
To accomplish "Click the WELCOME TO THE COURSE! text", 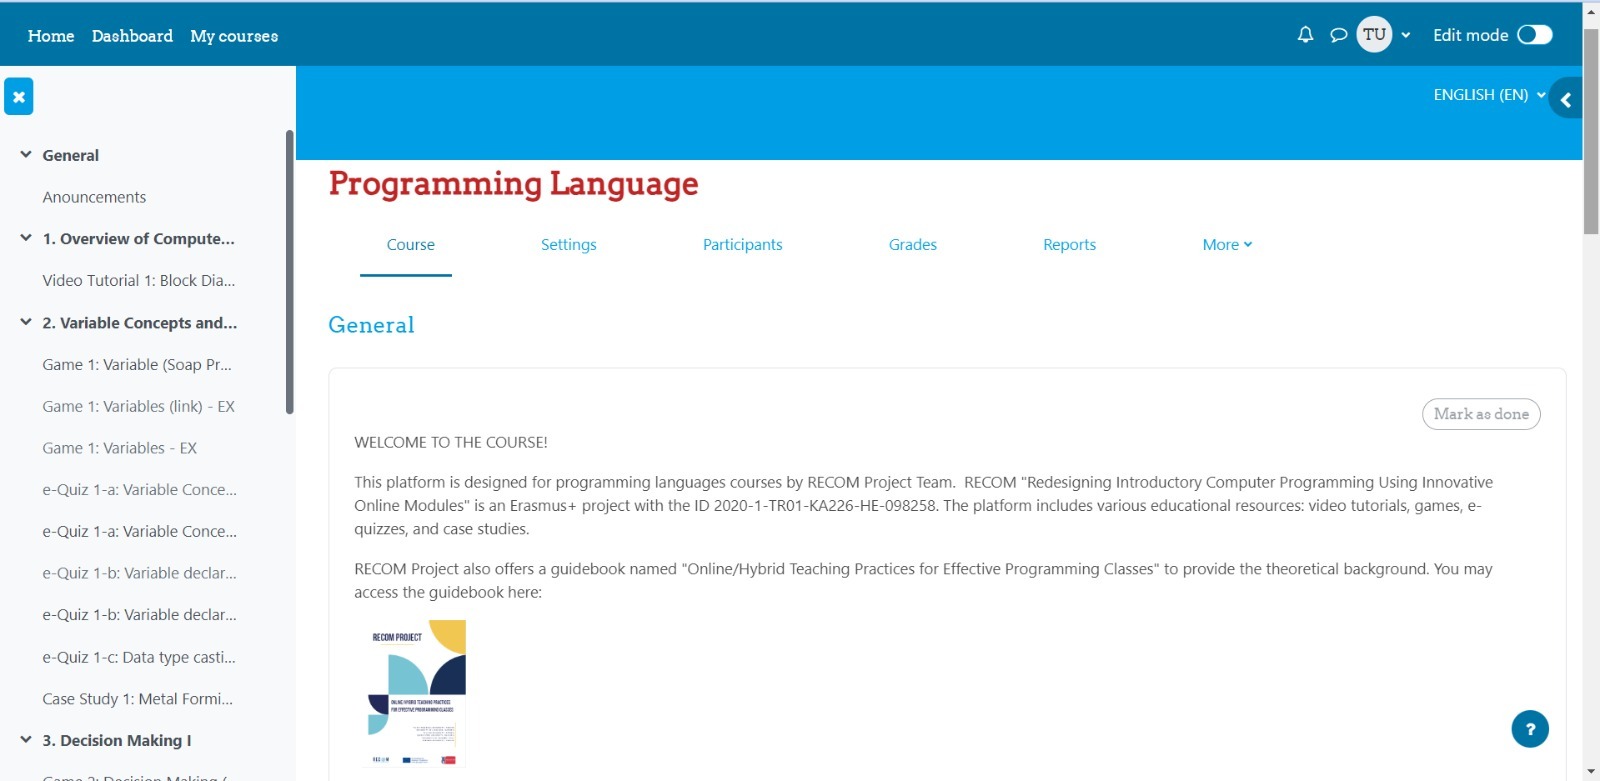I will coord(451,442).
